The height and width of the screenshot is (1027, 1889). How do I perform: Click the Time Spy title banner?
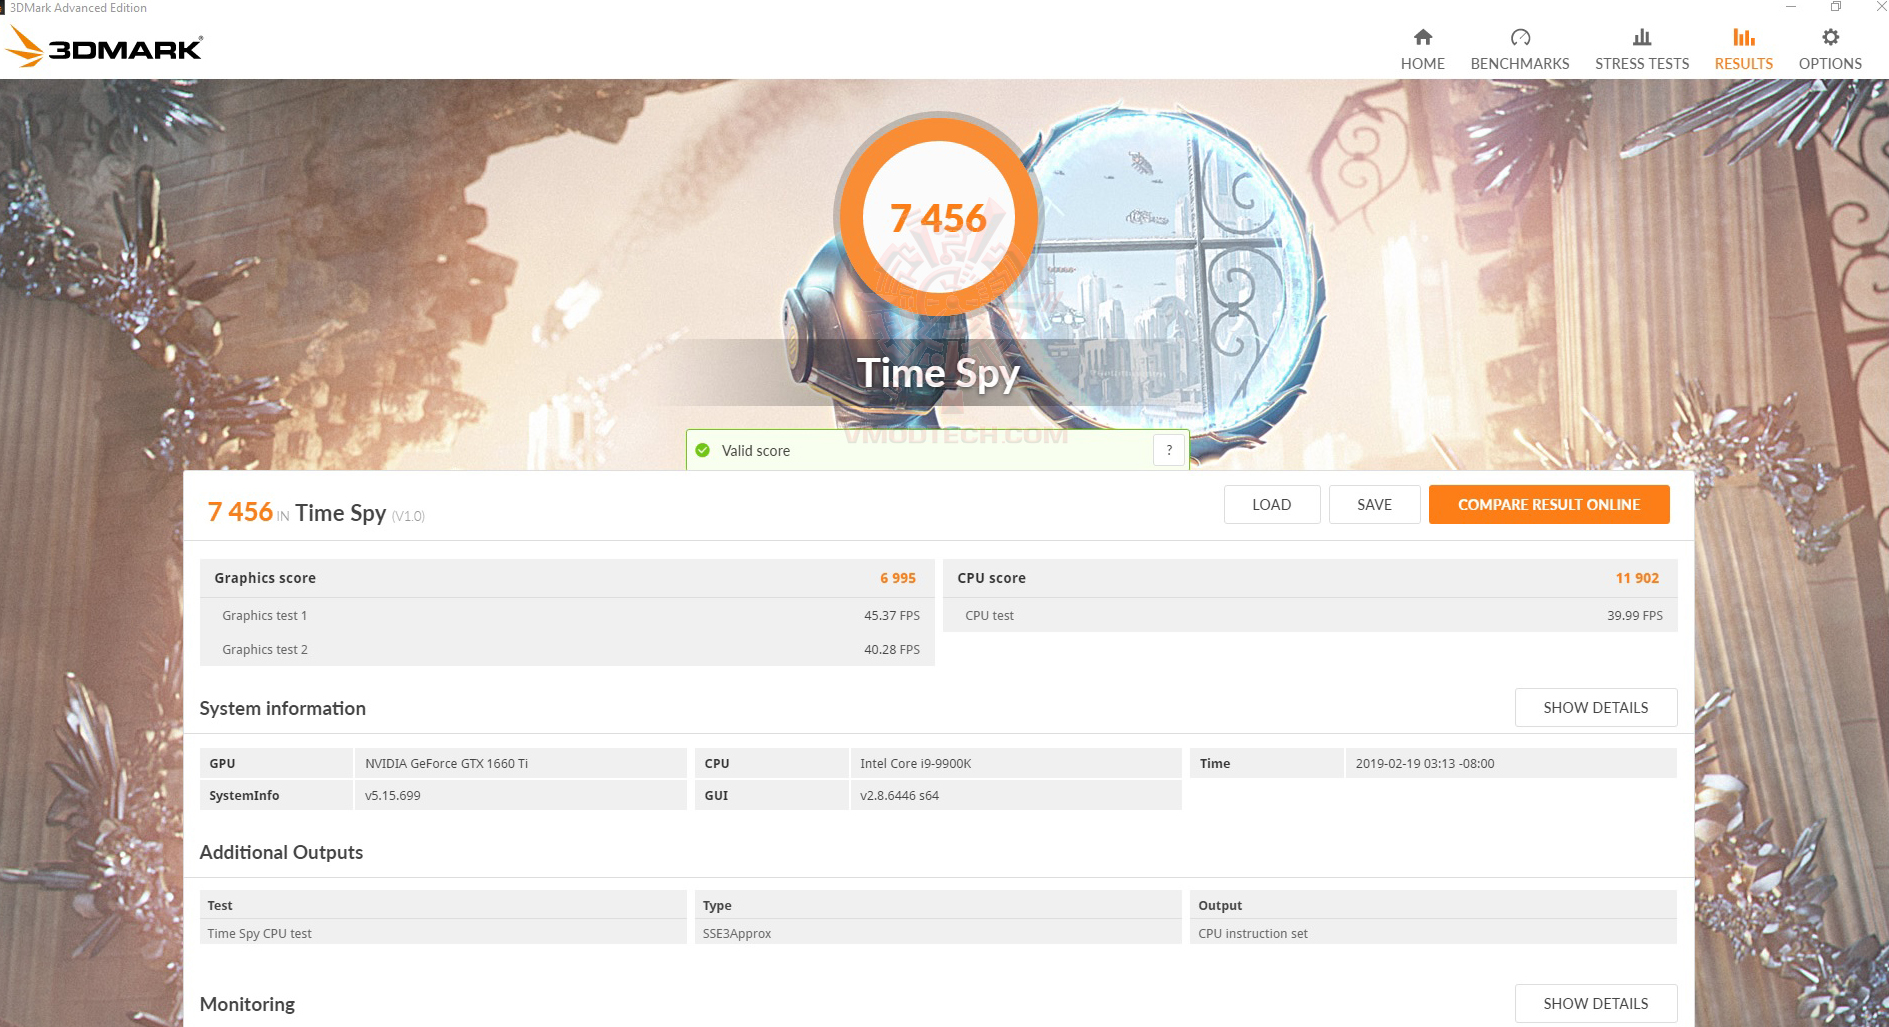(x=938, y=373)
